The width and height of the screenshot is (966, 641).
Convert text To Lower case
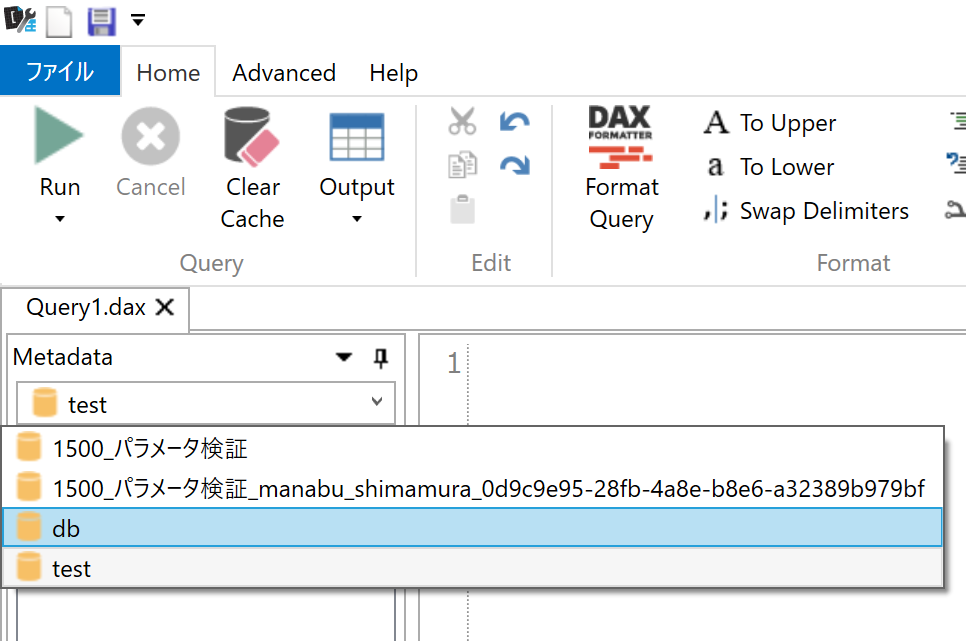[770, 166]
